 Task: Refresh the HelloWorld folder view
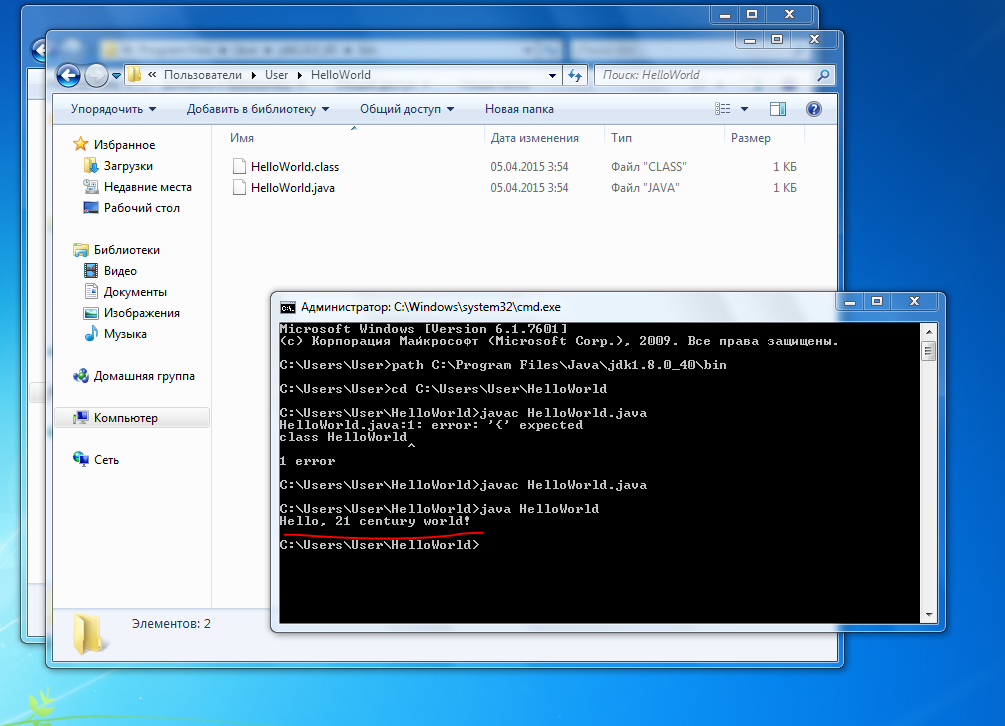575,76
